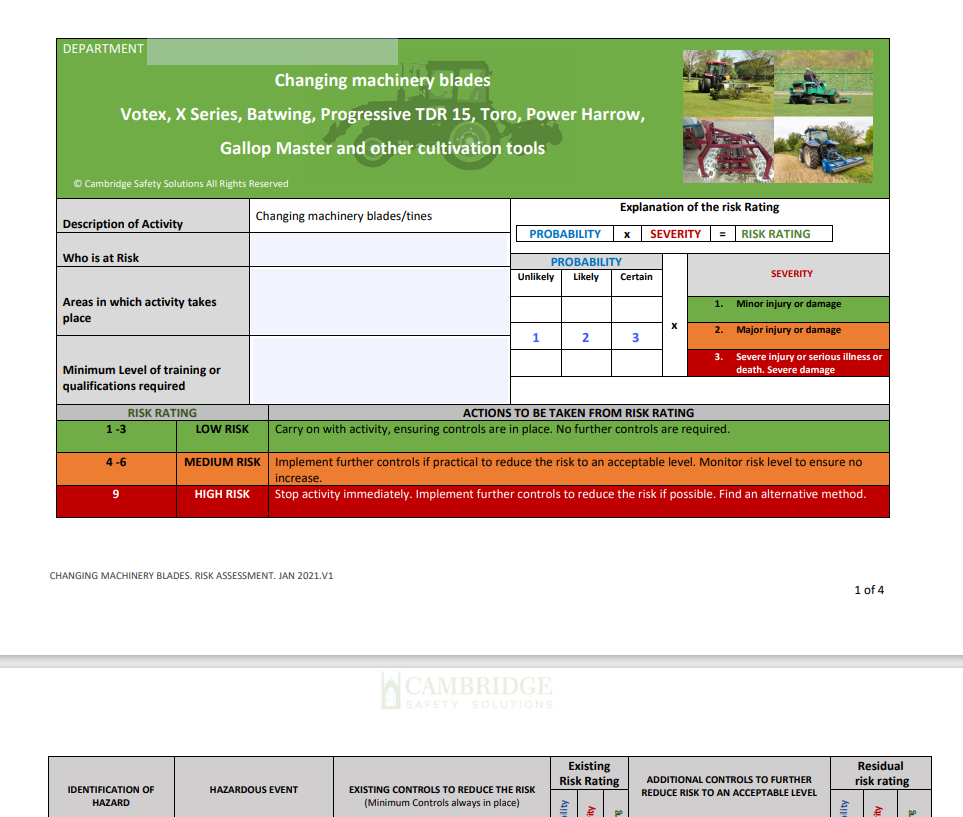Image resolution: width=963 pixels, height=817 pixels.
Task: Click the blue PROBABILITY formula box
Action: (565, 234)
